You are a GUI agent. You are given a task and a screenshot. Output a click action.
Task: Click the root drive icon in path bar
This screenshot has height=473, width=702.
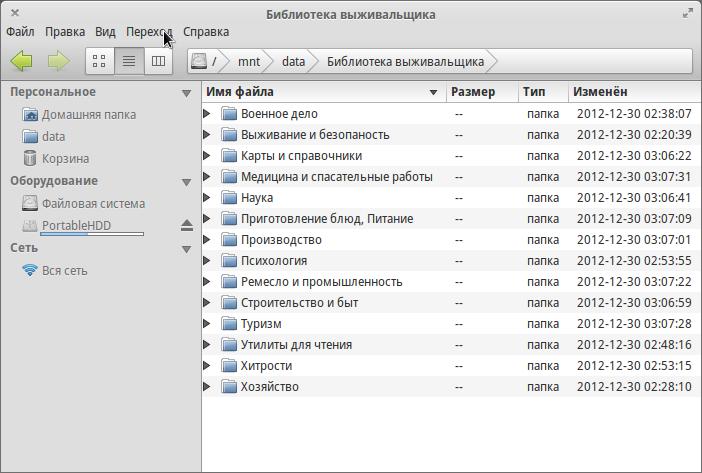coord(200,61)
